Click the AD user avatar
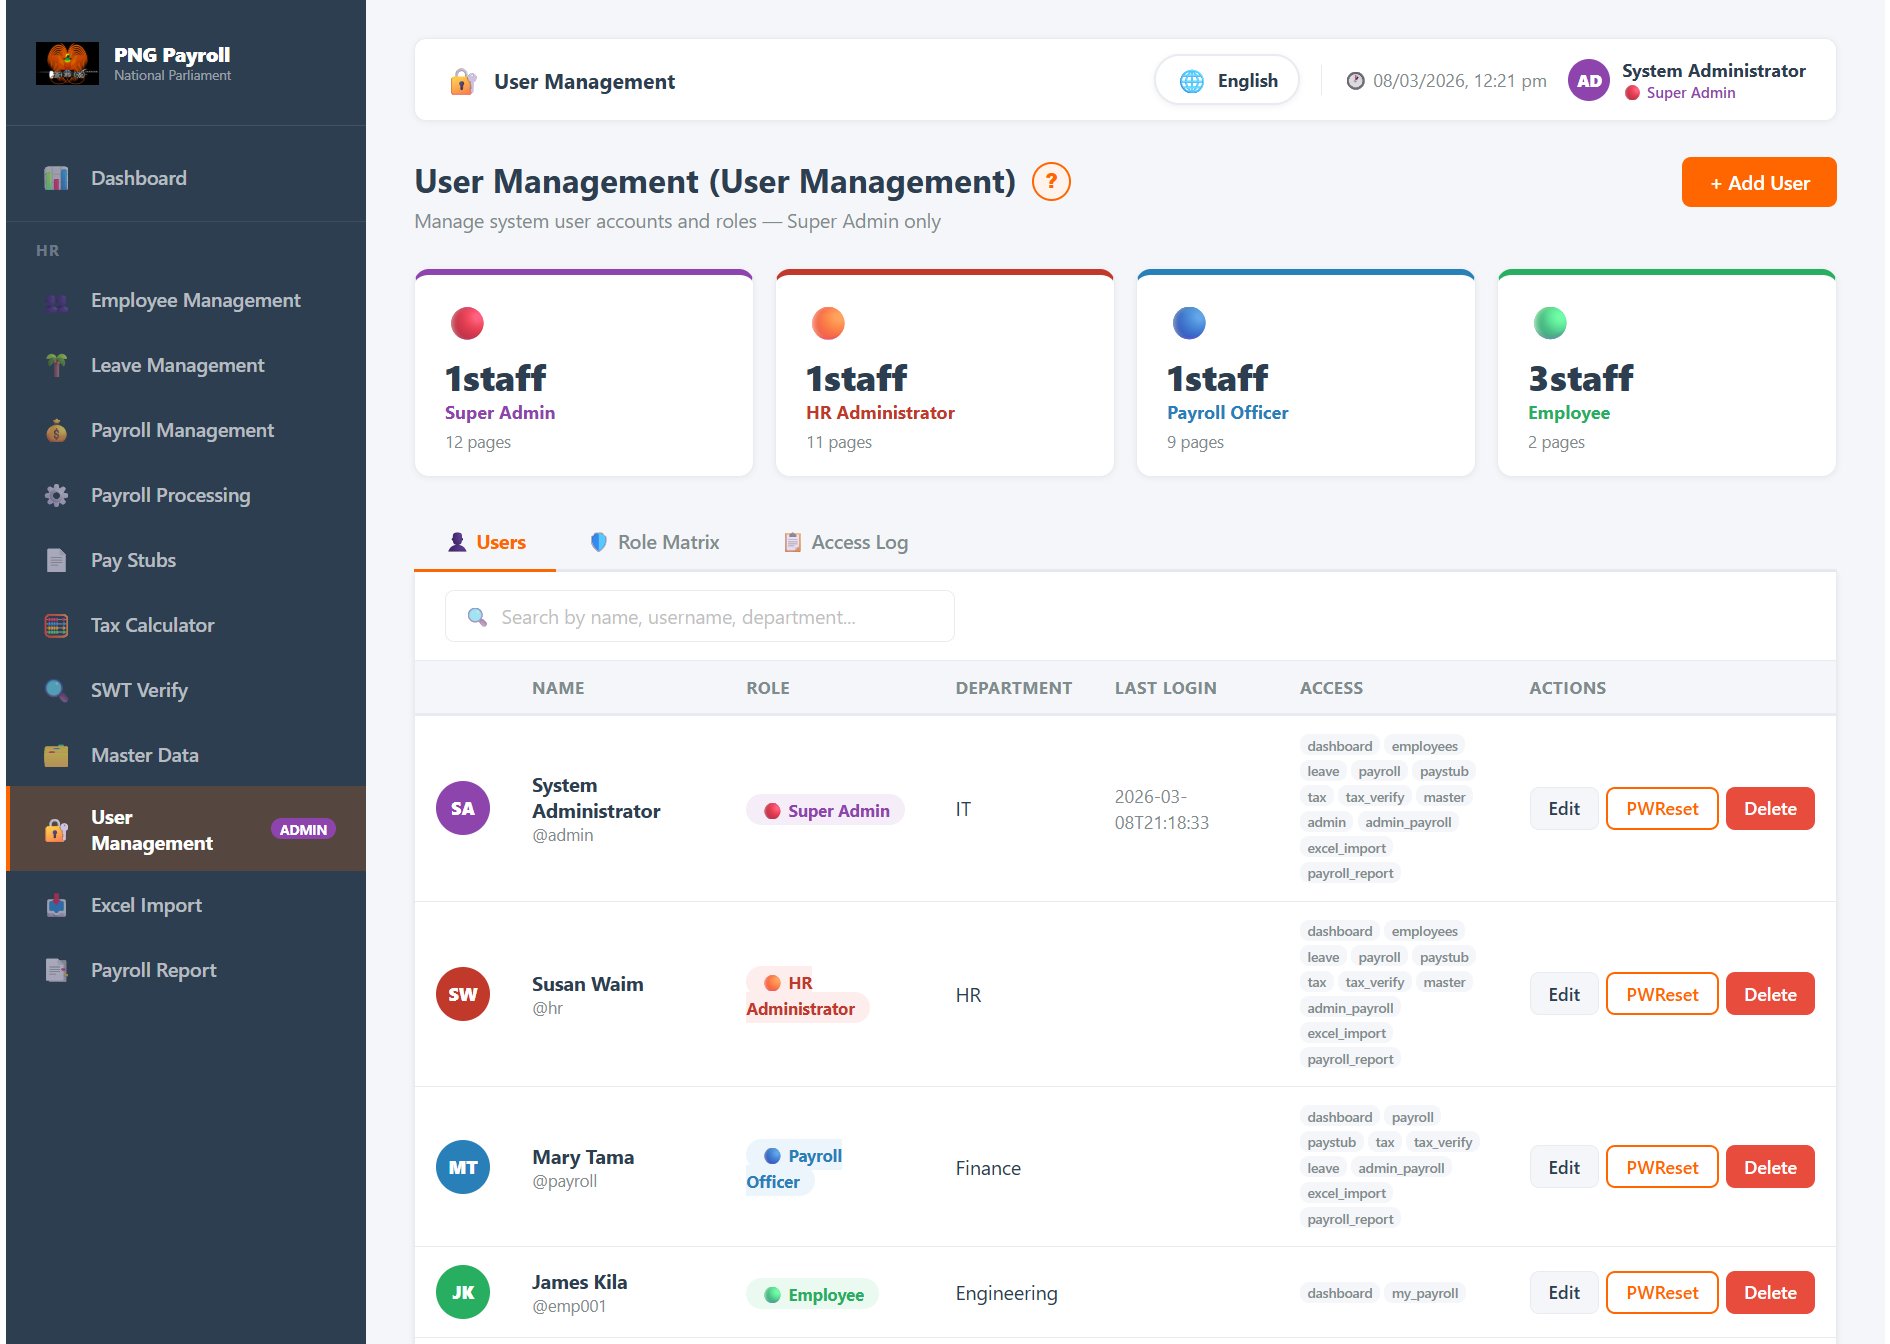The image size is (1890, 1344). (x=1589, y=81)
